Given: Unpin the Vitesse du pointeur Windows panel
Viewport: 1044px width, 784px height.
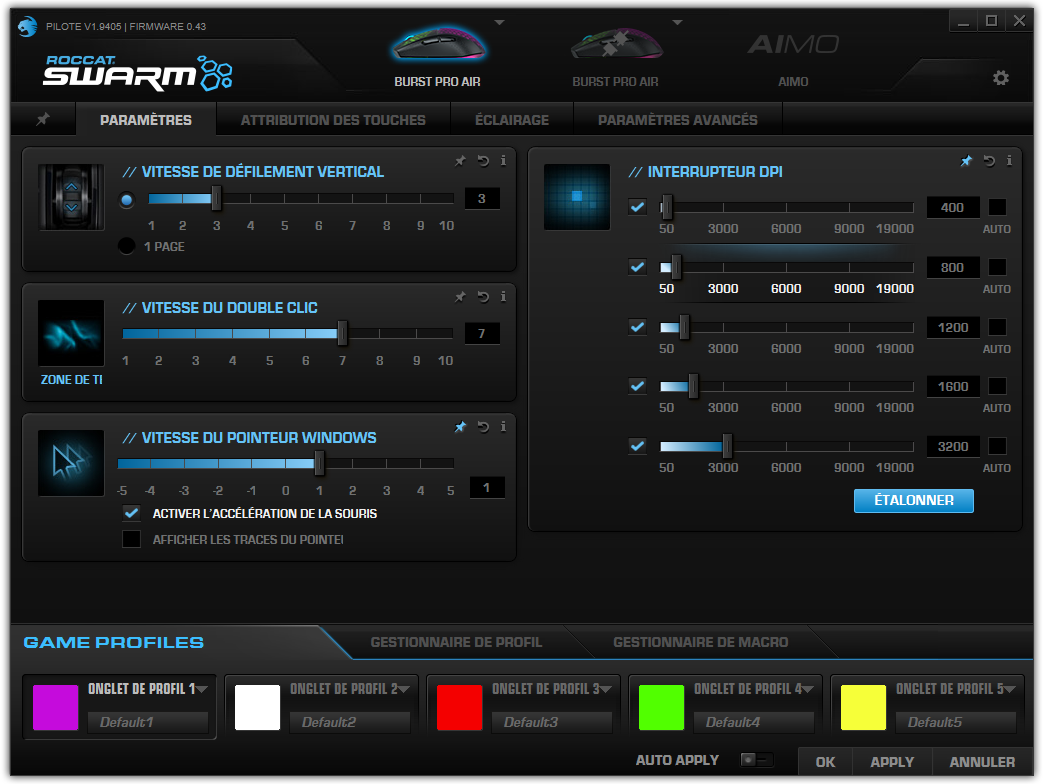Looking at the screenshot, I should tap(460, 427).
